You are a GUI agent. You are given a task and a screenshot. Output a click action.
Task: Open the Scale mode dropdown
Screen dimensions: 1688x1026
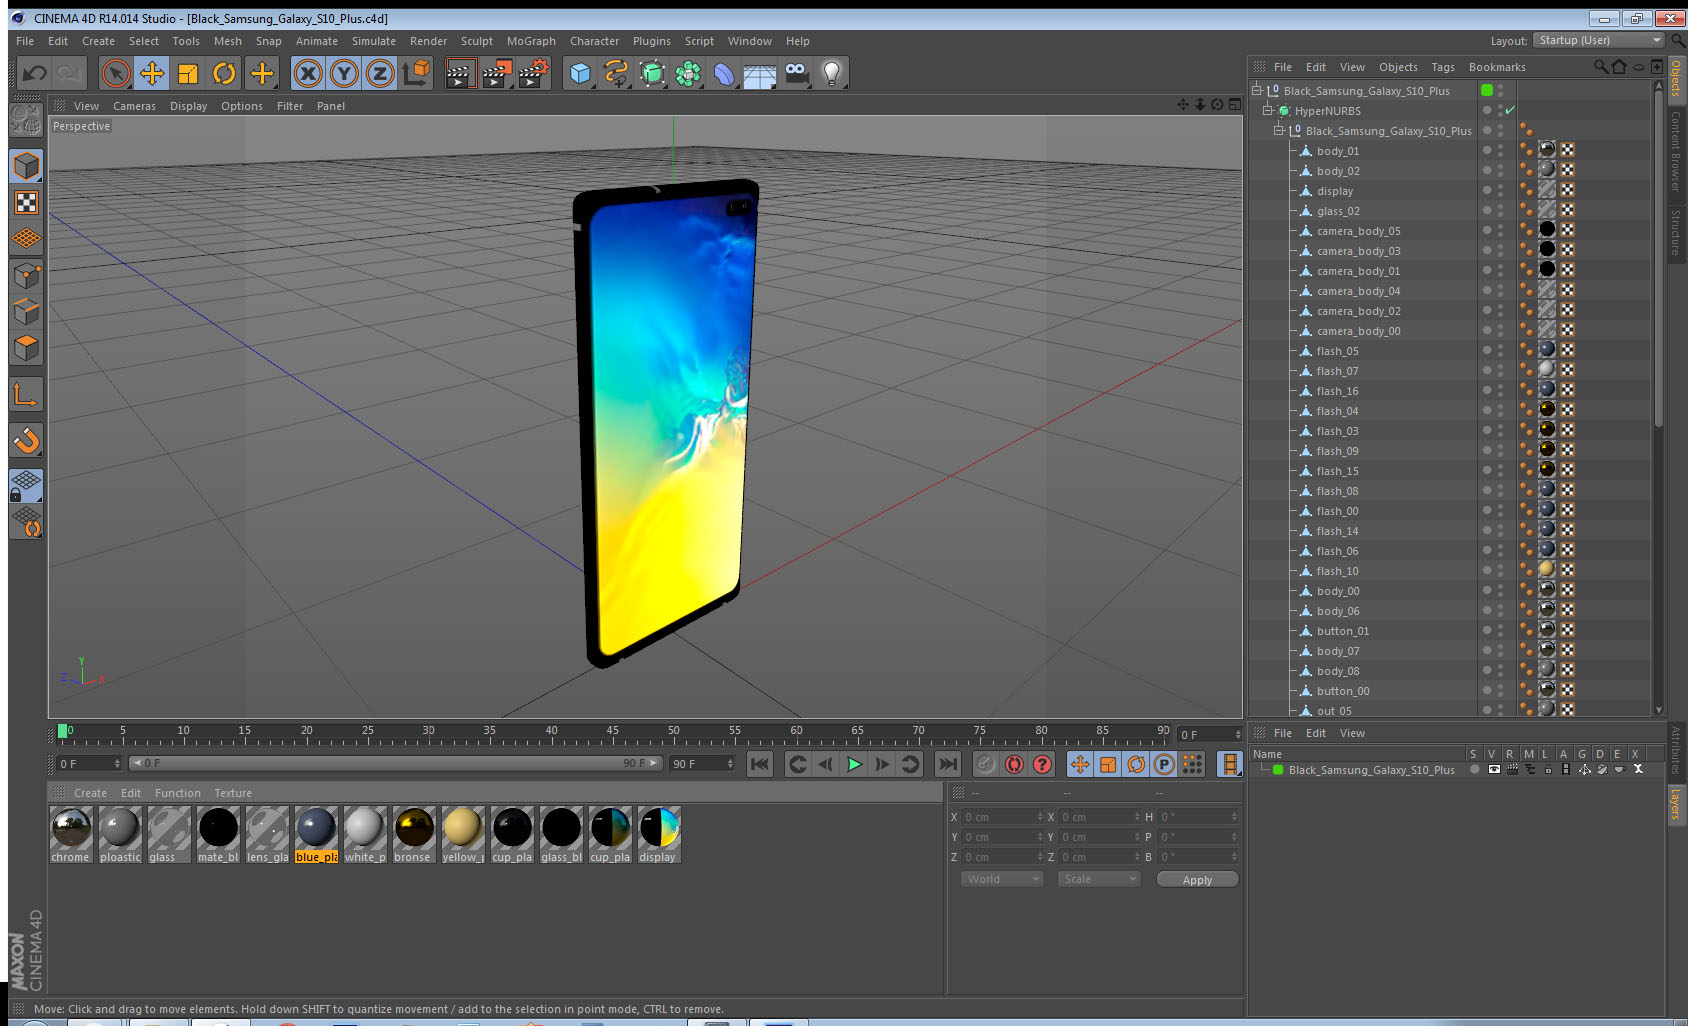click(1099, 879)
